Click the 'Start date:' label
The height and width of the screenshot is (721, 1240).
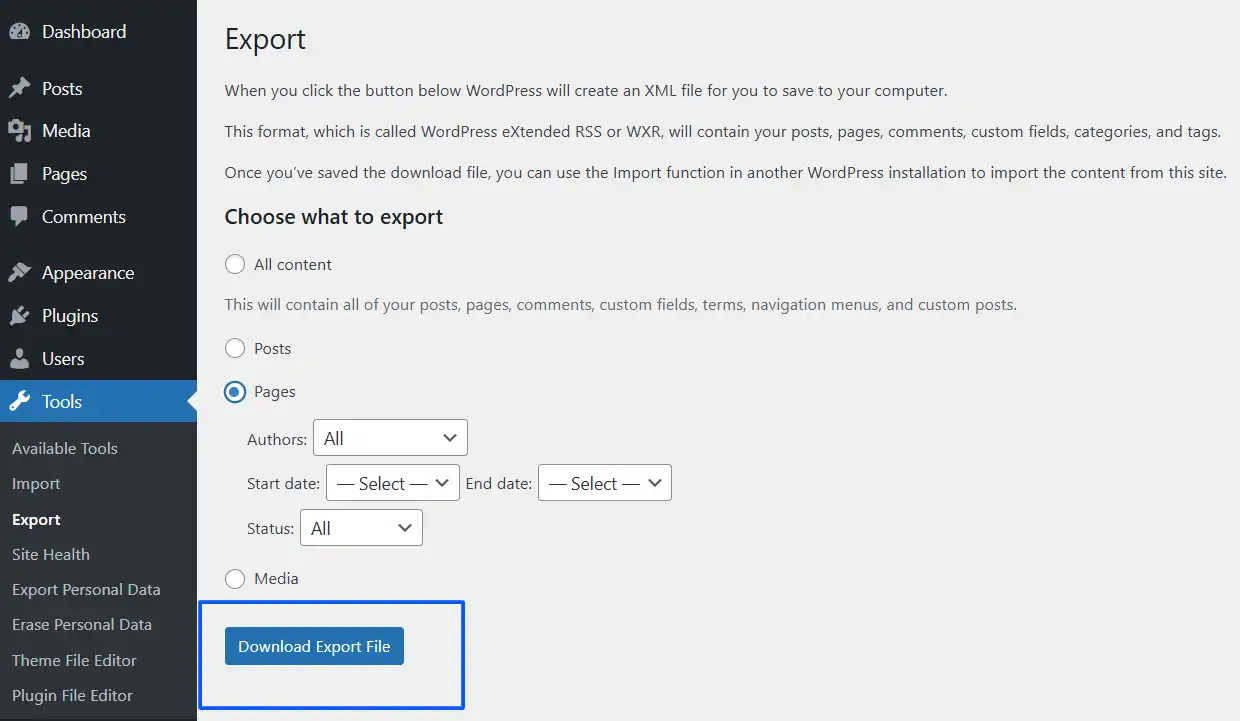pyautogui.click(x=284, y=484)
